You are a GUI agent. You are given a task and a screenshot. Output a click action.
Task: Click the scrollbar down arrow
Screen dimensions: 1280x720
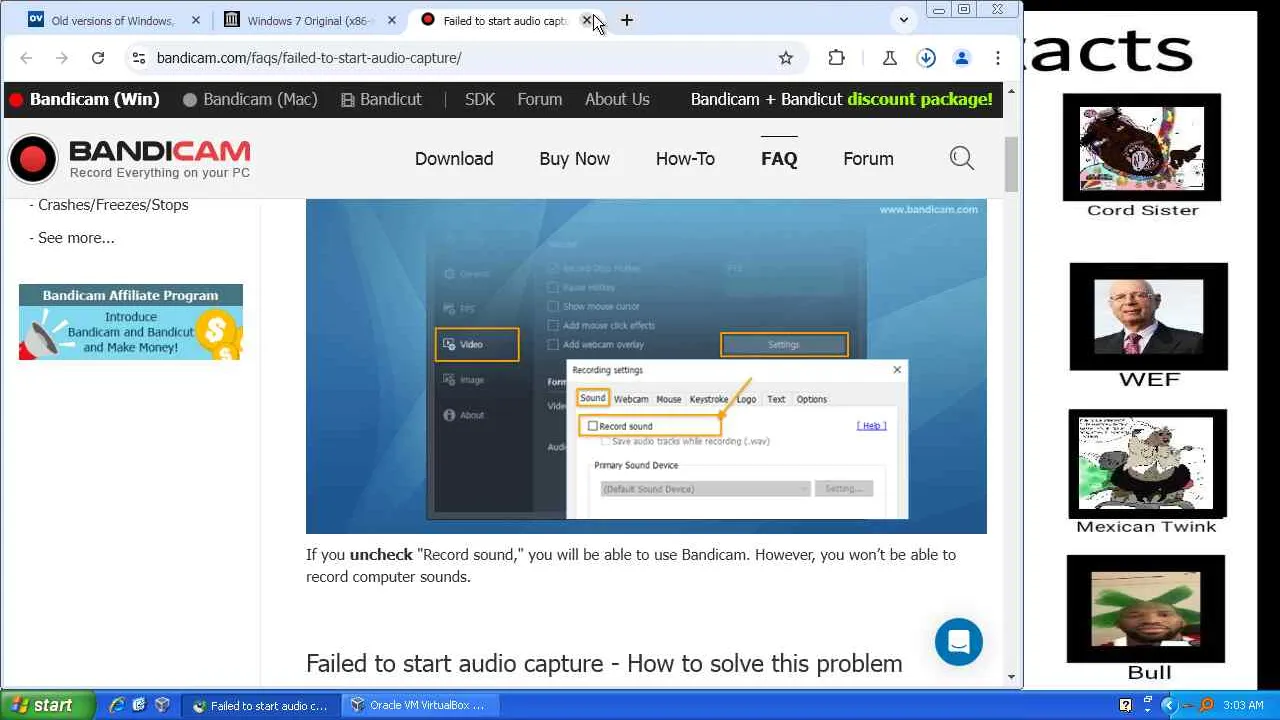[1011, 677]
